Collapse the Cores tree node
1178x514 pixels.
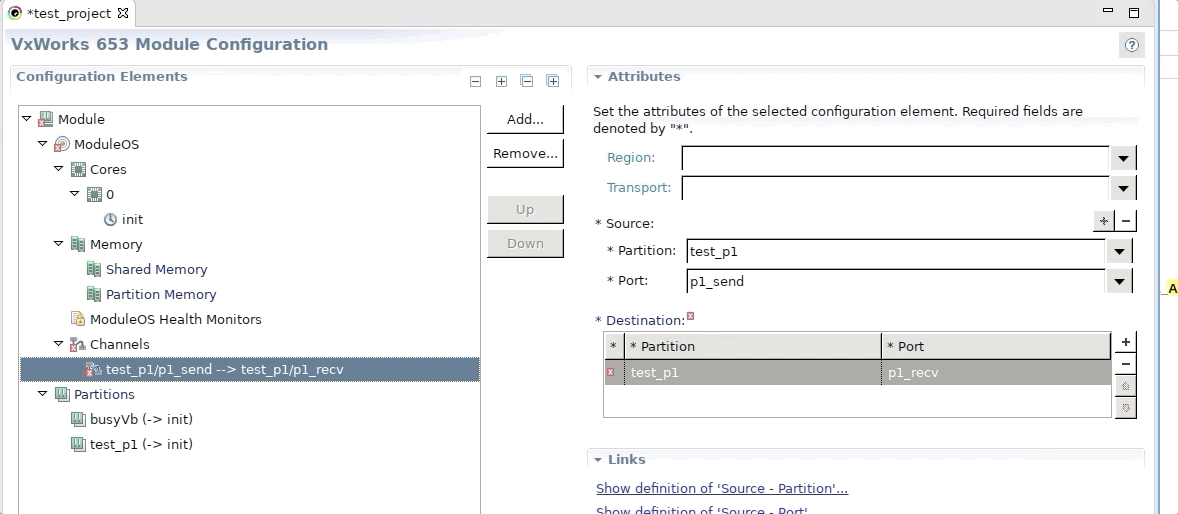pyautogui.click(x=59, y=169)
